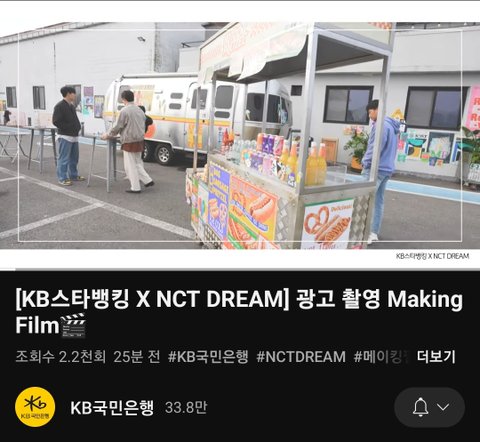480x442 pixels.
Task: Tap the KB스타뱅킹 X NCT DREAM watermark
Action: [432, 256]
